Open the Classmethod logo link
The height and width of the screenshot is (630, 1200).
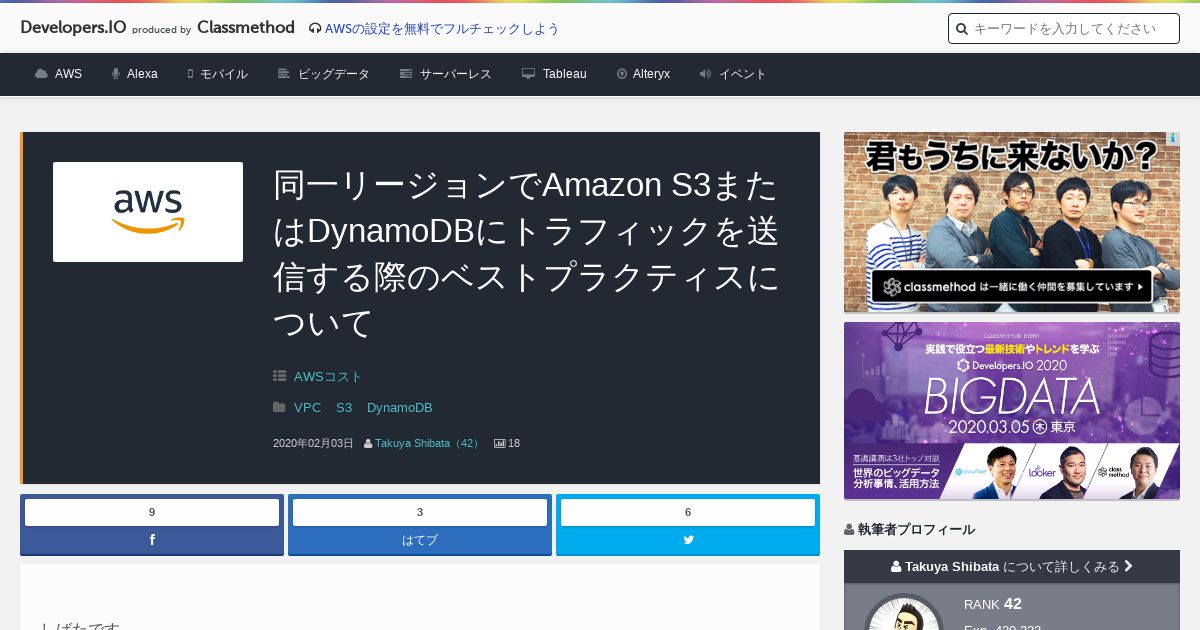coord(246,28)
